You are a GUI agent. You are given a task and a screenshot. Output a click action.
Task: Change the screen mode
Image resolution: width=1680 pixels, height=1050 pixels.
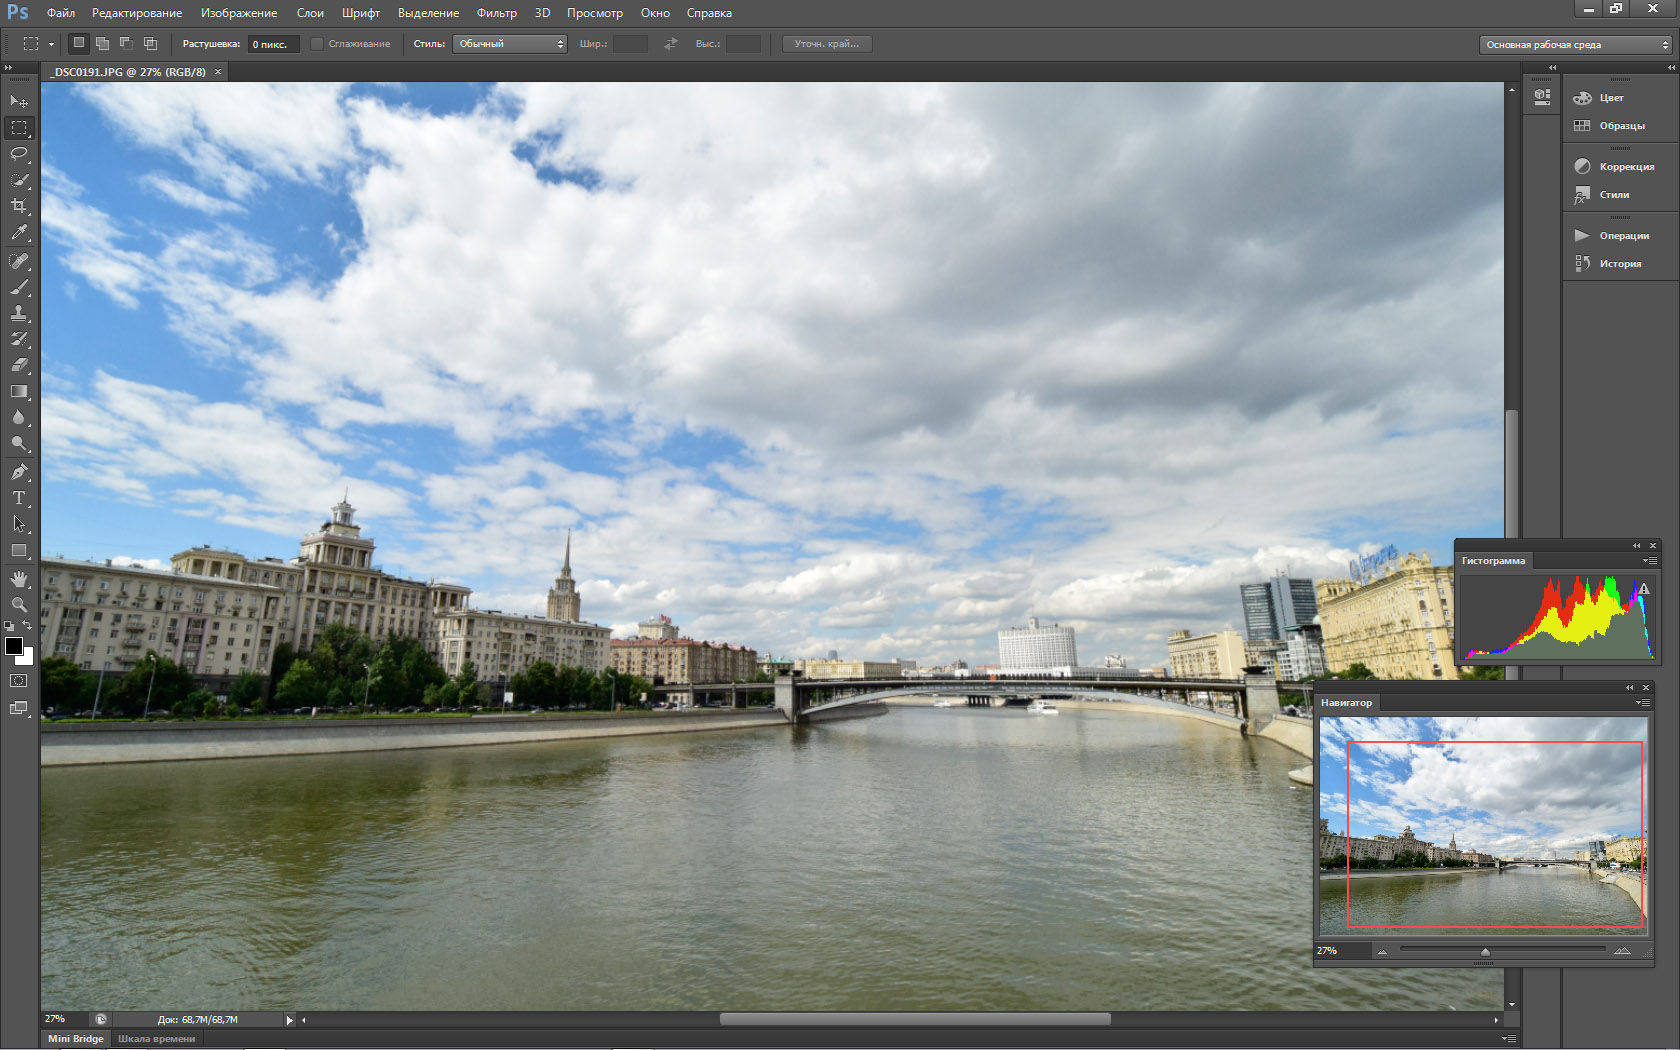pyautogui.click(x=19, y=708)
